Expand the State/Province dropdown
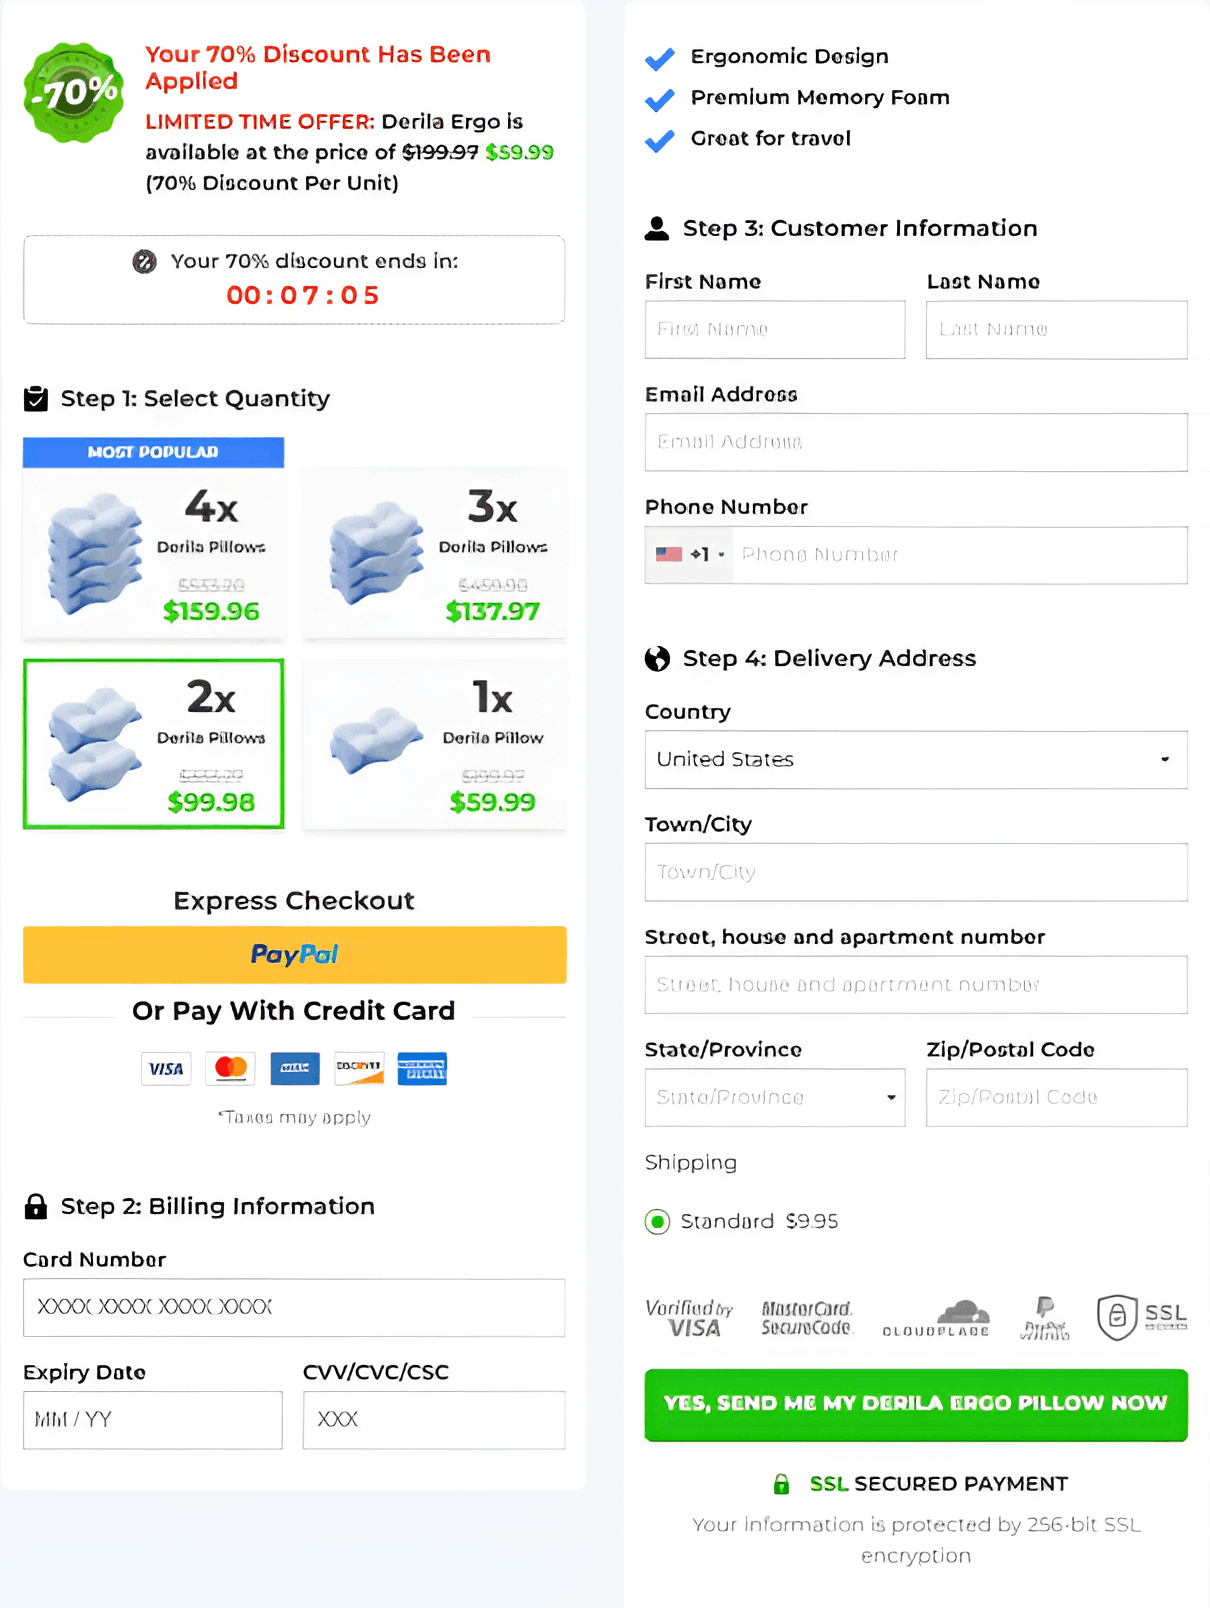The height and width of the screenshot is (1608, 1210). click(775, 1098)
